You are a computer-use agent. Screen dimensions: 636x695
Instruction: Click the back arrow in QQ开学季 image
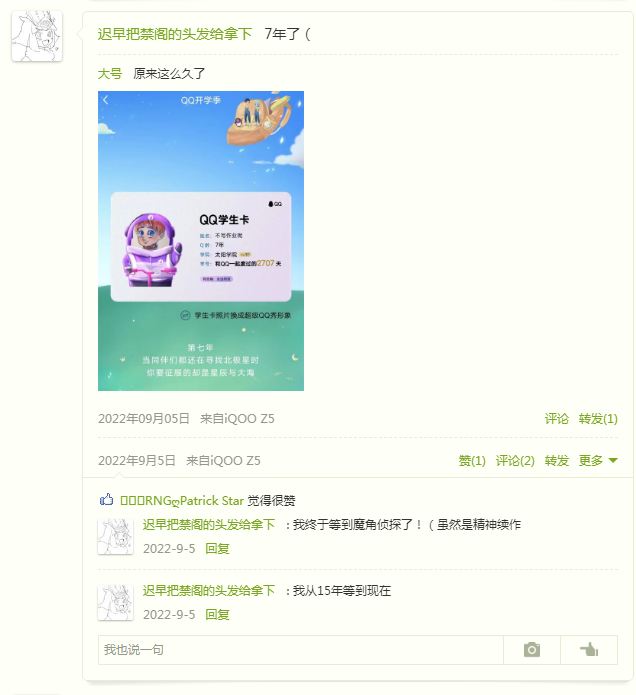coord(105,100)
